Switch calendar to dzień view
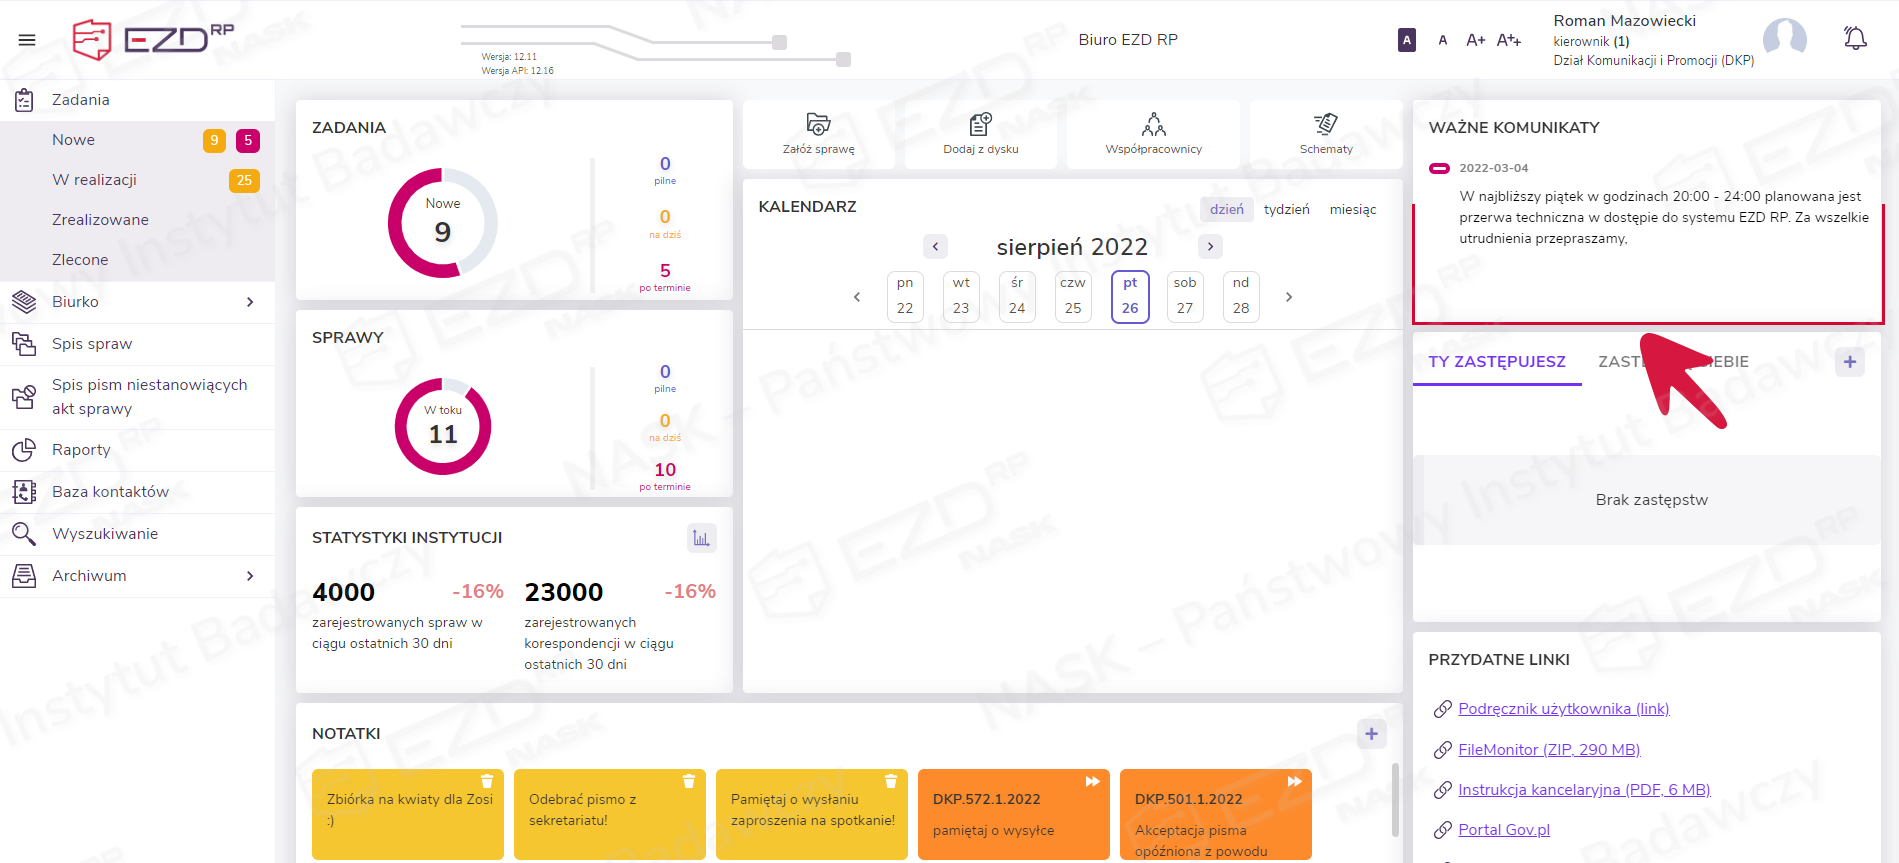This screenshot has width=1899, height=863. click(1226, 209)
